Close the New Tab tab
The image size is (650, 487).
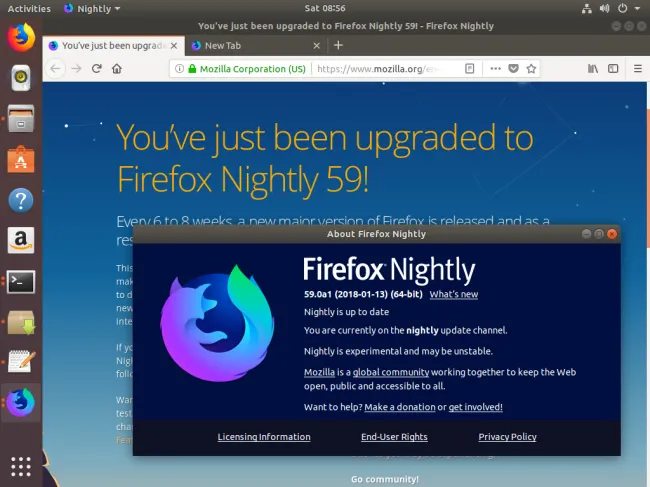(317, 46)
